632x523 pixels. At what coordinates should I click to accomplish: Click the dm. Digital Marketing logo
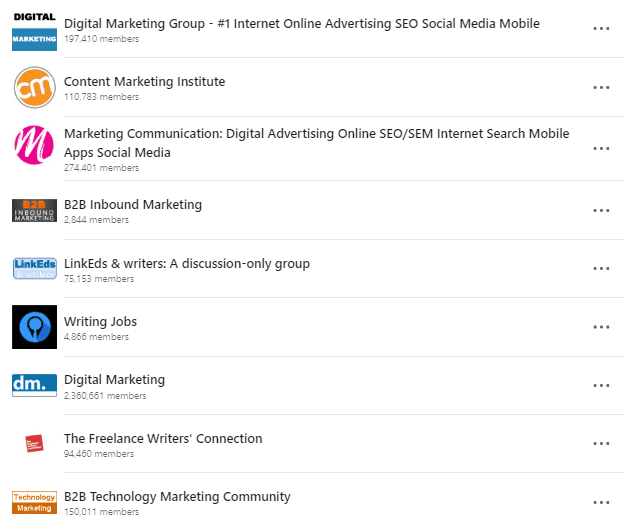(x=34, y=385)
